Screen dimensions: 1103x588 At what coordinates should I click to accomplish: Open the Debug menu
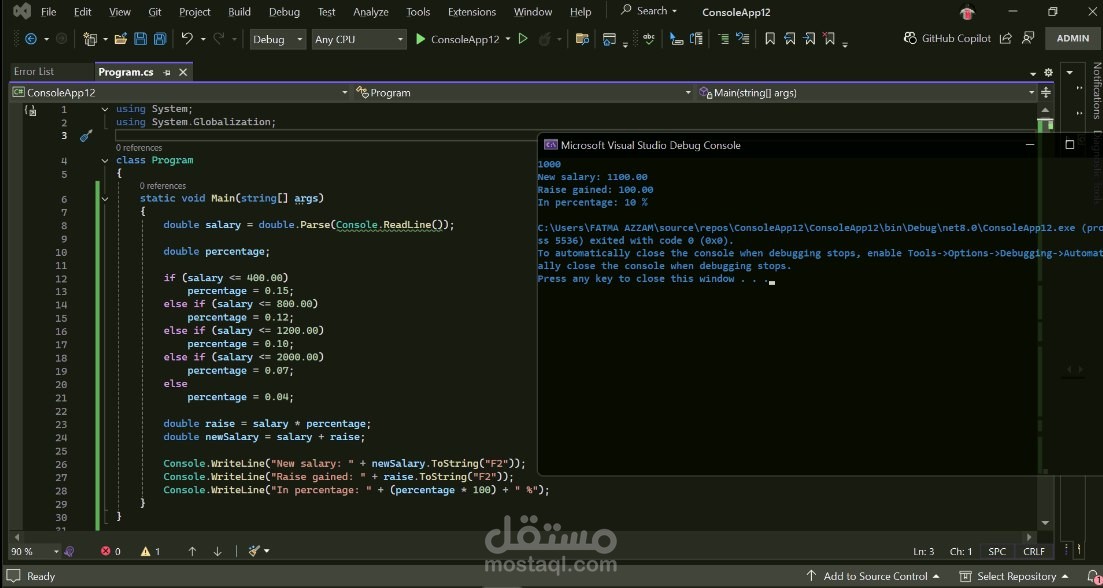click(x=284, y=12)
